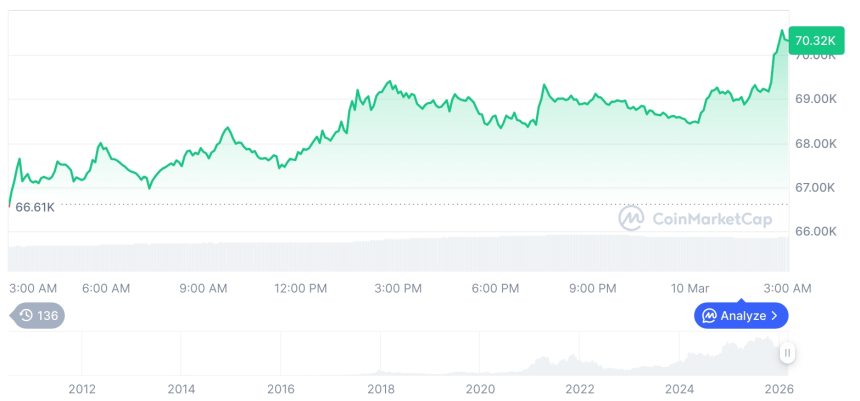Select the 2012 point on the range timeline
This screenshot has width=860, height=401.
pyautogui.click(x=81, y=389)
